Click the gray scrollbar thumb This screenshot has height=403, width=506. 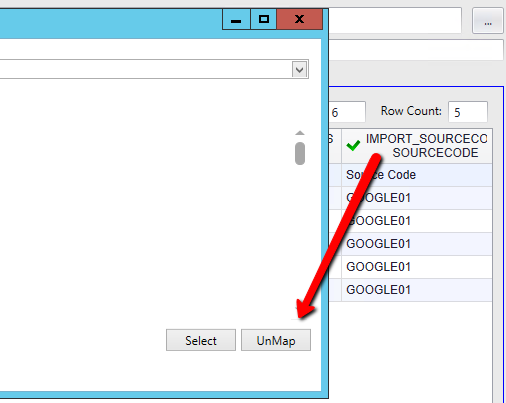coord(300,153)
